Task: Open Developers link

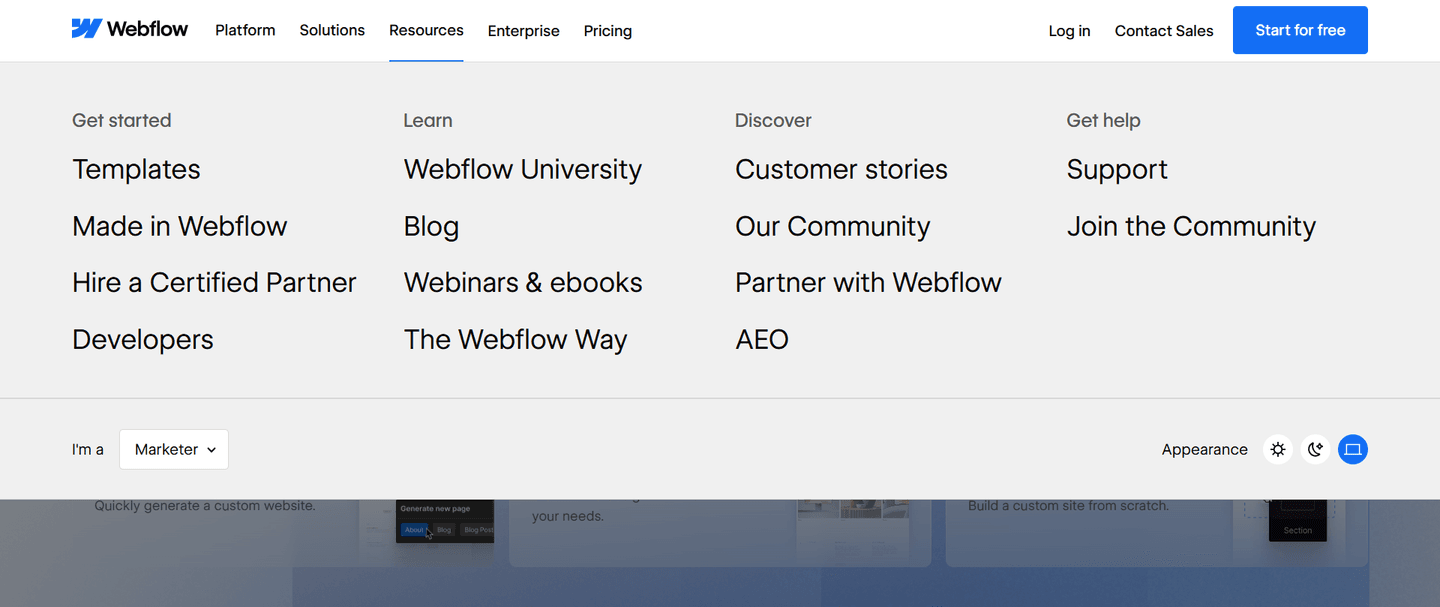Action: tap(143, 340)
